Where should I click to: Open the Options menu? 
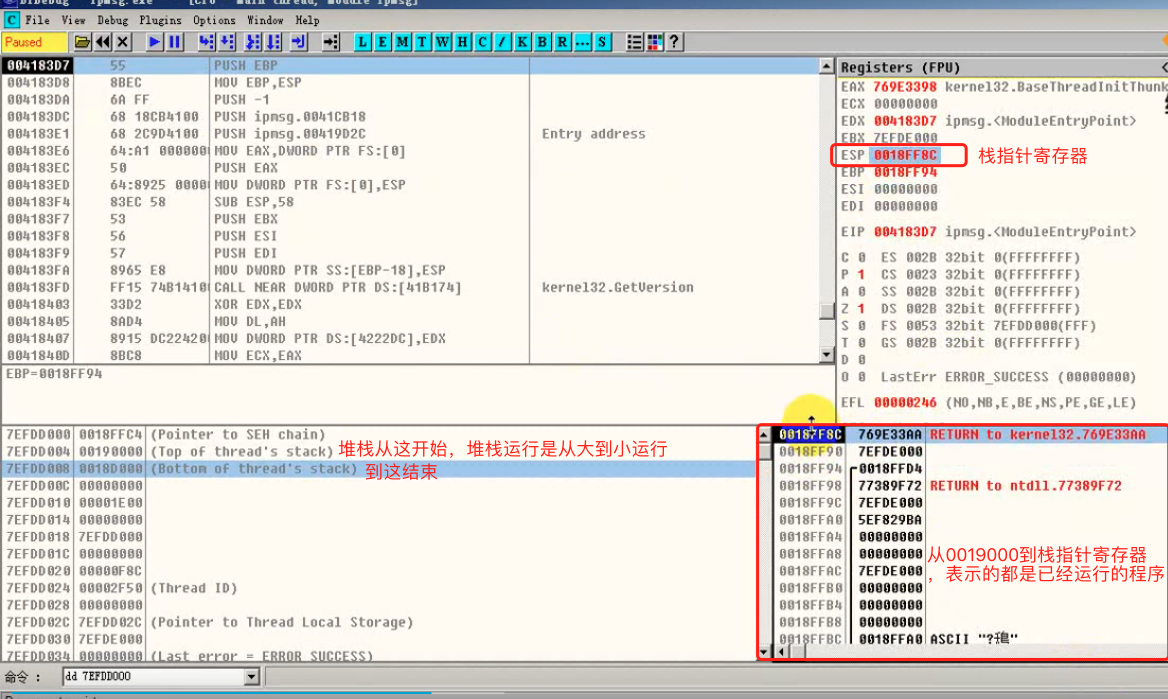pos(214,20)
